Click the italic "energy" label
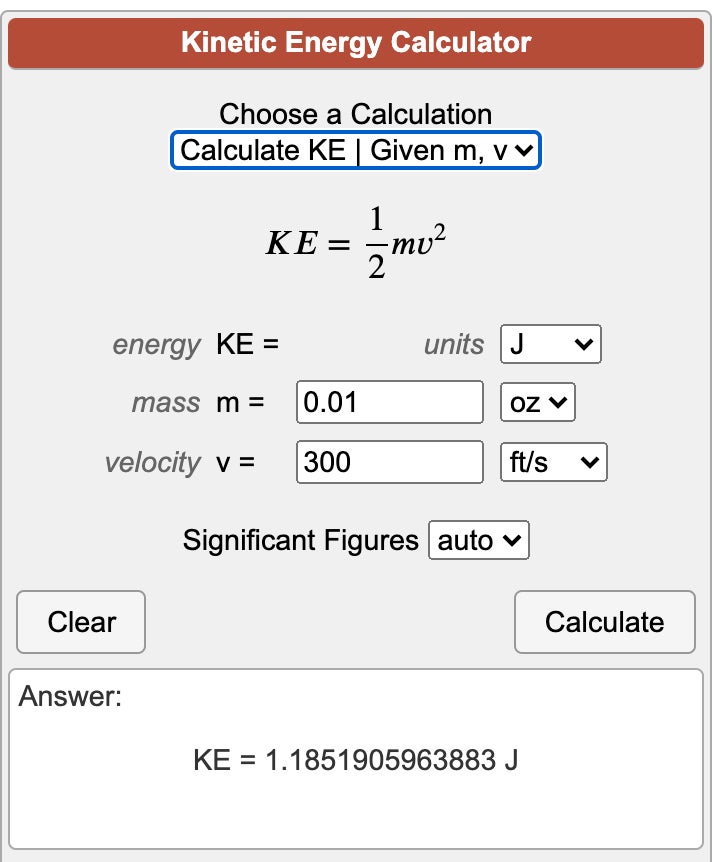The image size is (714, 862). tap(156, 346)
